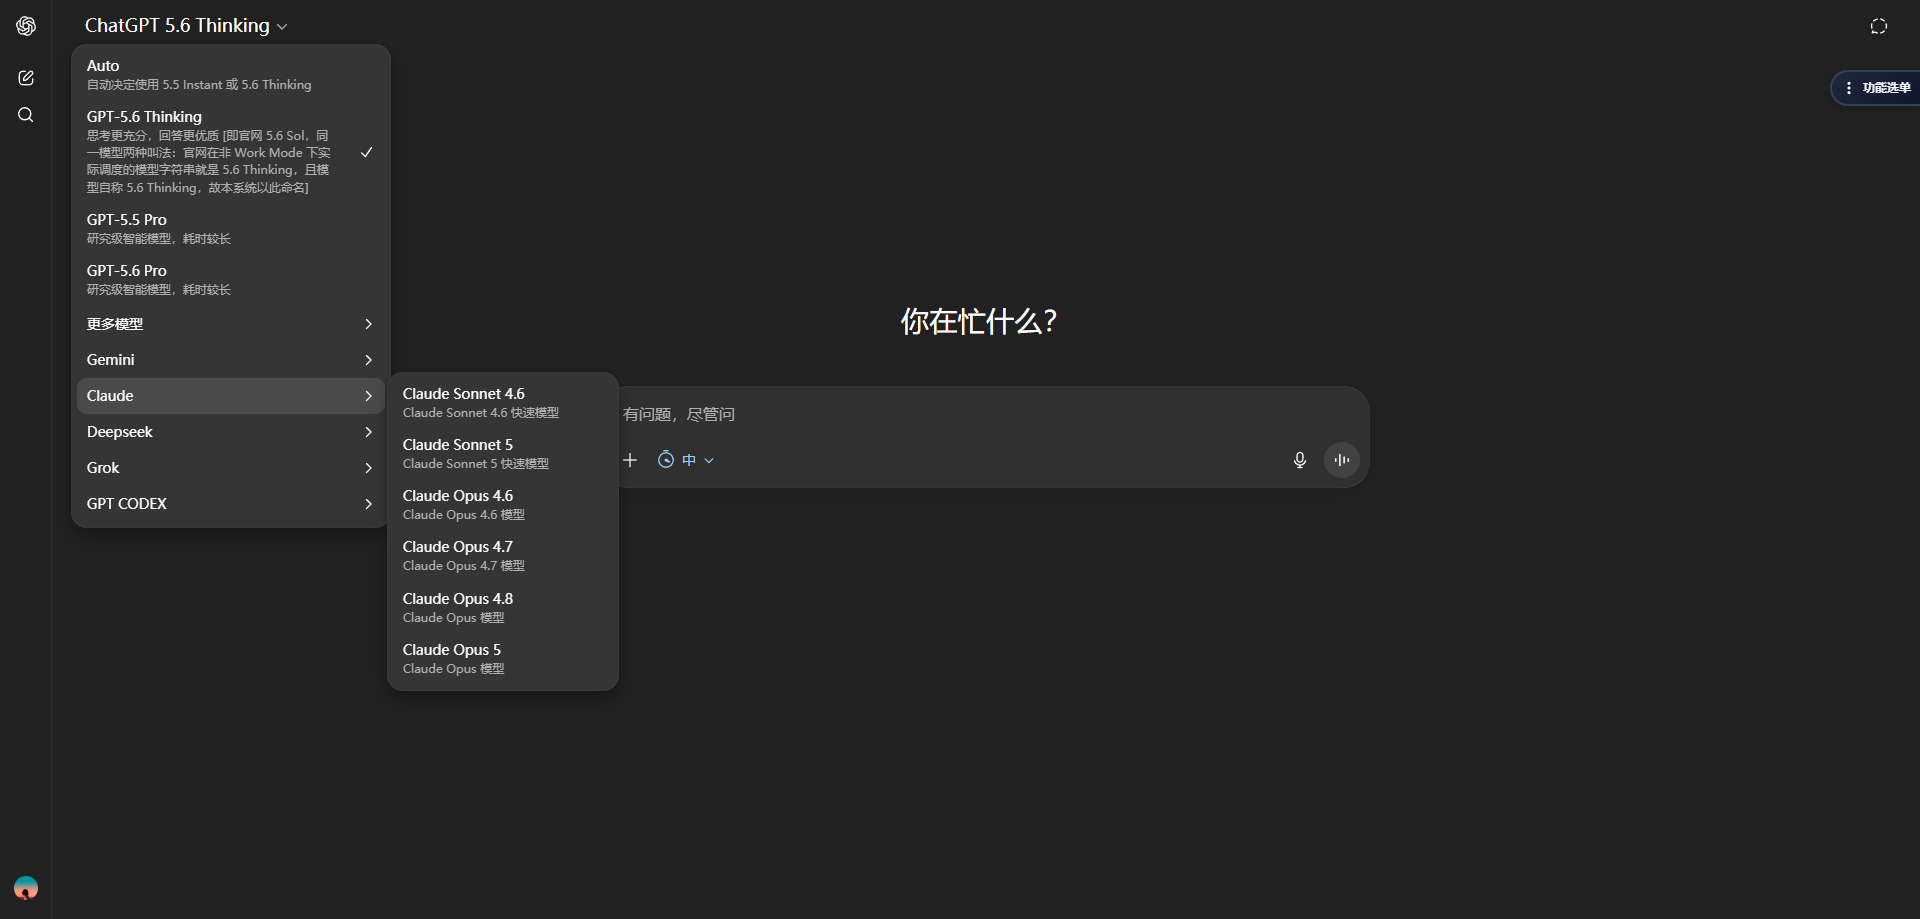This screenshot has height=919, width=1920.
Task: Focus the 有问题，尽管问 message input
Action: (990, 414)
